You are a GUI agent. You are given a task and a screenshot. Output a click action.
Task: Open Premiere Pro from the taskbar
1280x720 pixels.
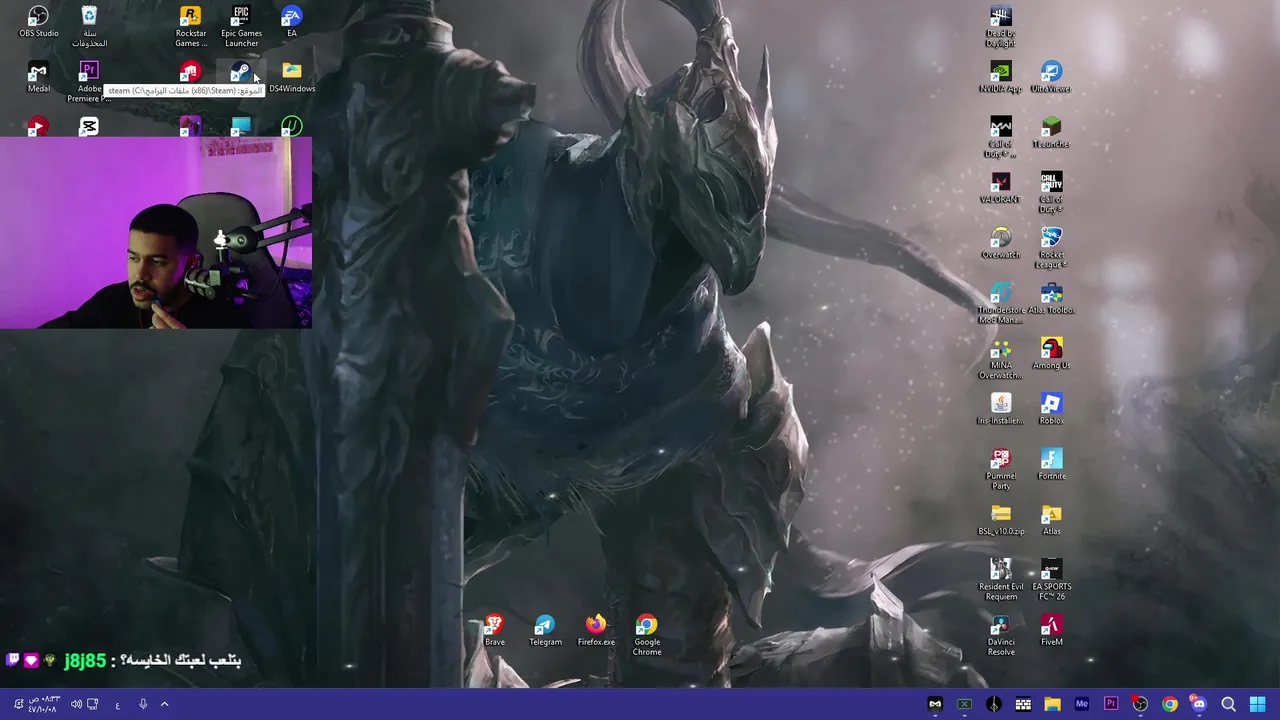tap(1111, 704)
